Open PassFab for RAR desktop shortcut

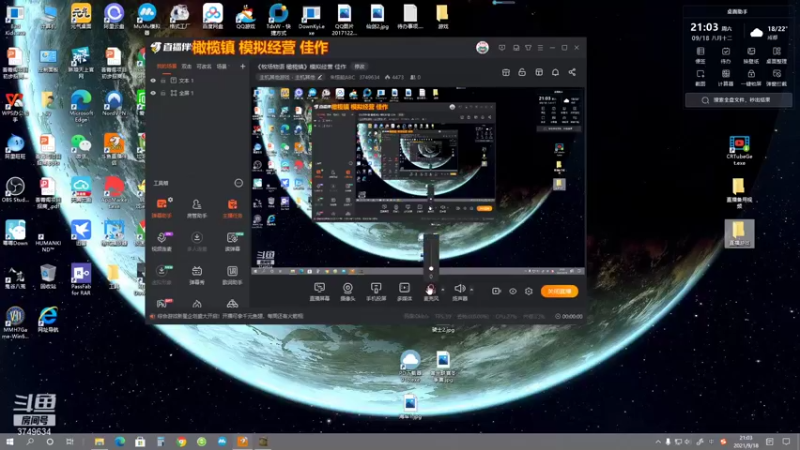tap(81, 280)
